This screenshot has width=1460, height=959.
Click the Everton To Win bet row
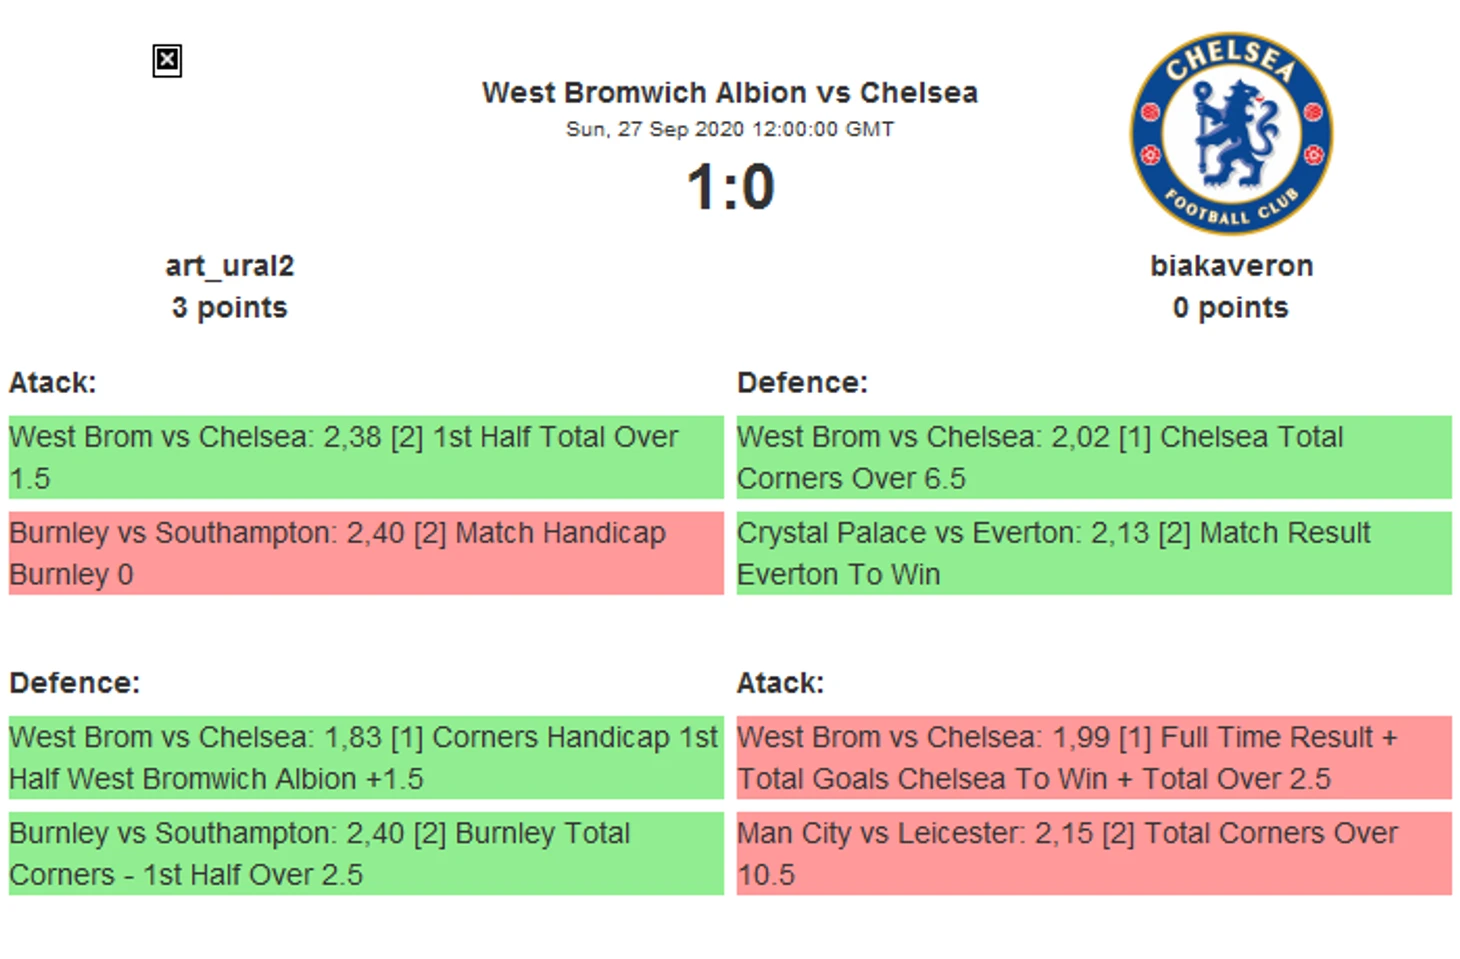pos(1094,553)
